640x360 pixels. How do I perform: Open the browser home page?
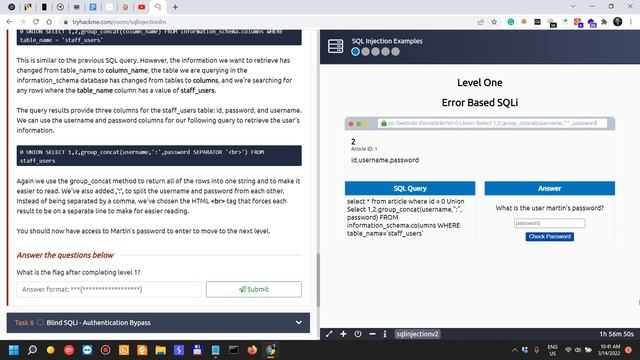point(49,22)
